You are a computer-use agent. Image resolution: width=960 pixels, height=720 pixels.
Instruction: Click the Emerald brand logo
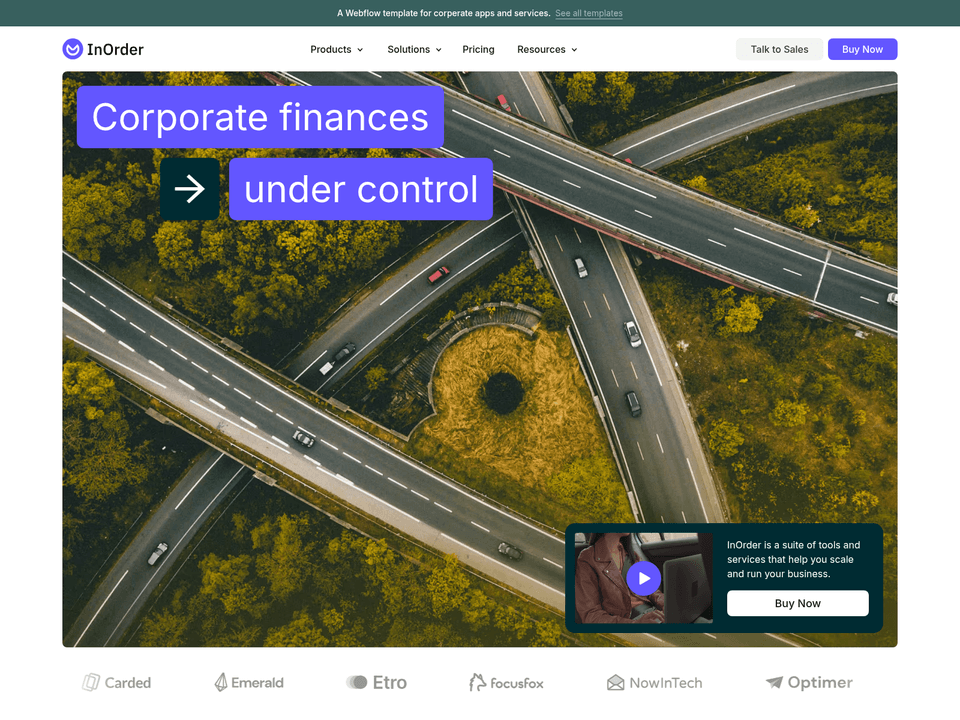click(x=249, y=683)
